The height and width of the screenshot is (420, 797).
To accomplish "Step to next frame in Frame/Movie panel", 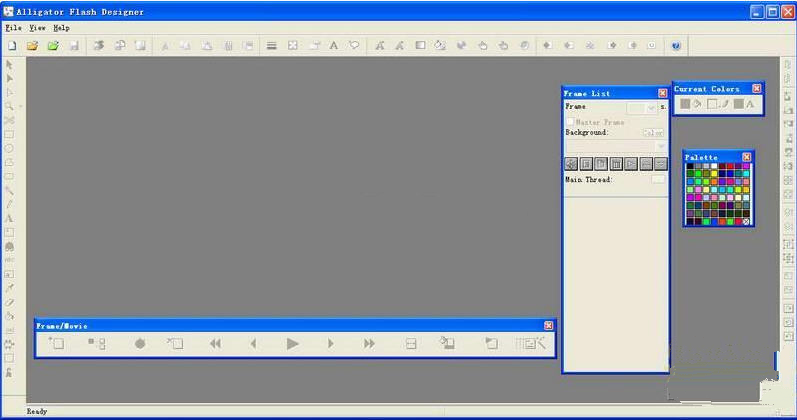I will pyautogui.click(x=331, y=344).
